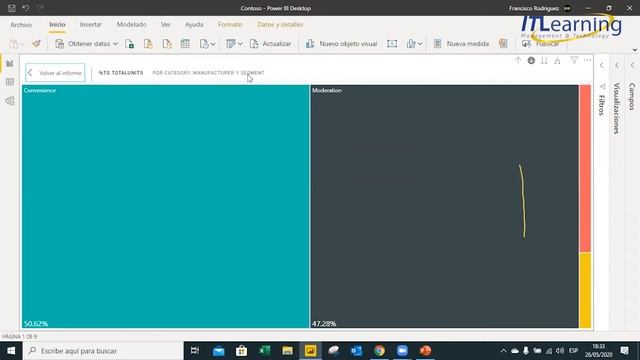Toggle the drill down mode icon
This screenshot has height=360, width=640.
click(531, 60)
